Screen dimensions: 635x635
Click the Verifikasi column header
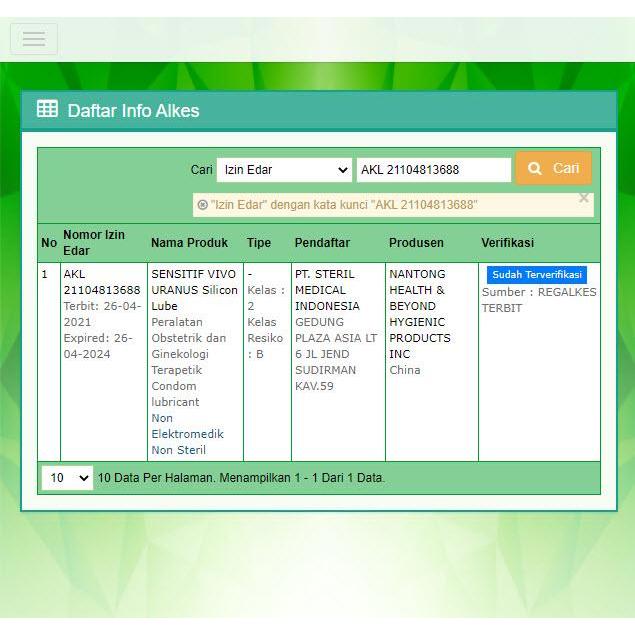(507, 243)
